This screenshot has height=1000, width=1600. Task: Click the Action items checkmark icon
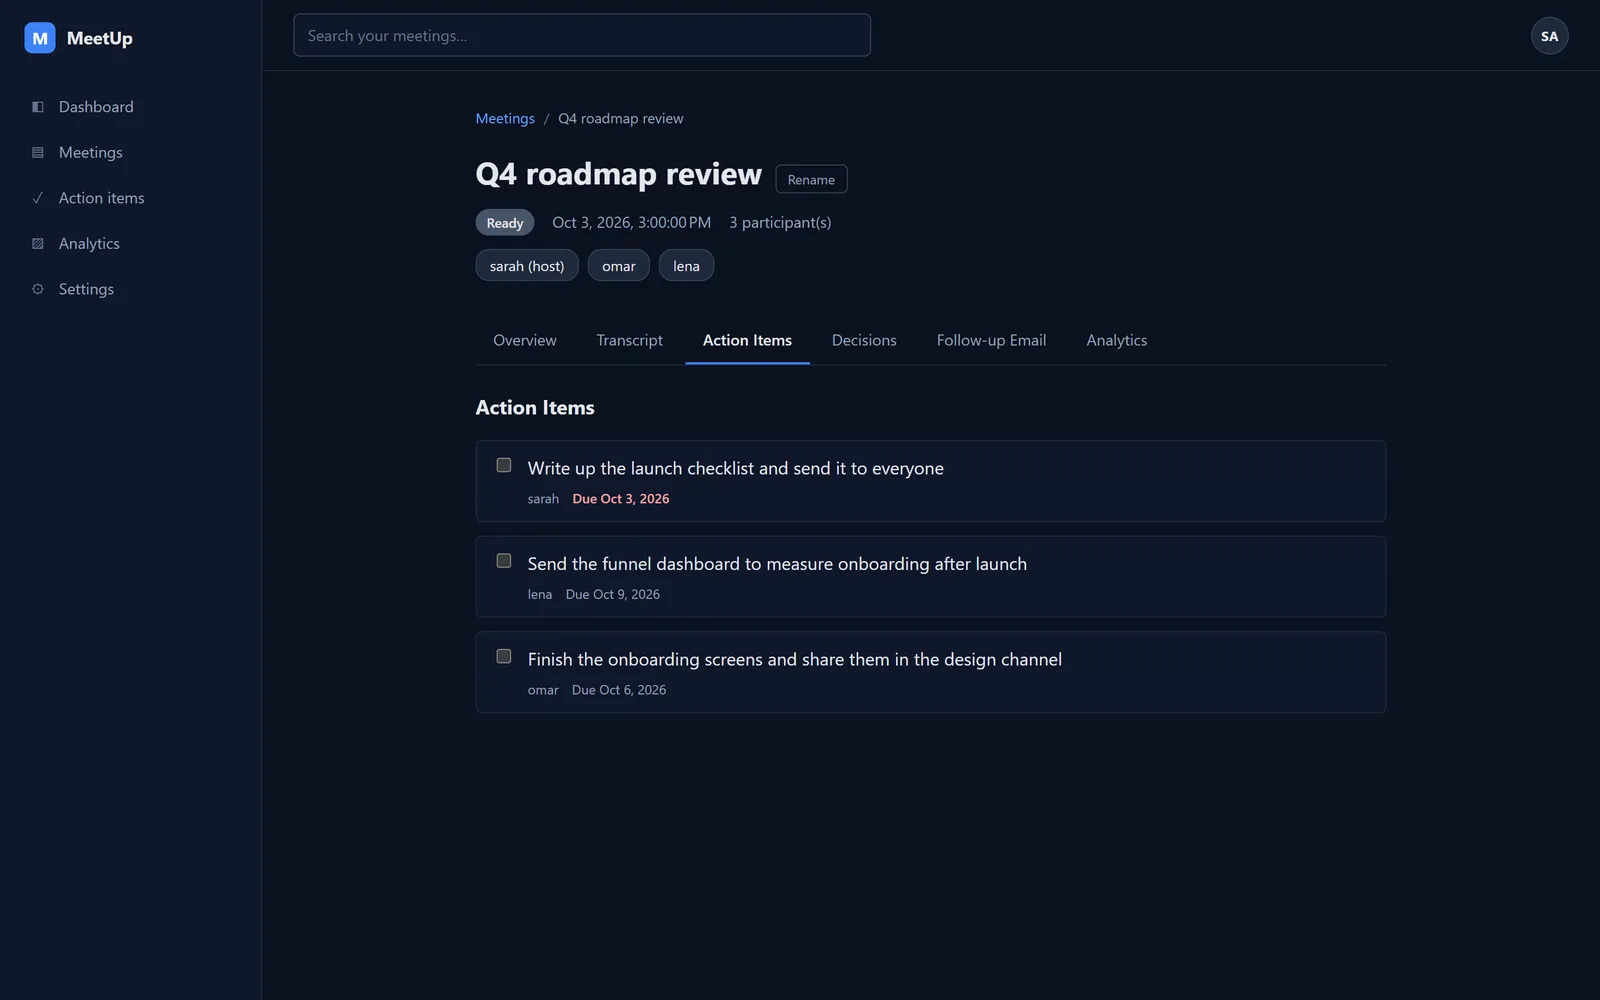(38, 198)
